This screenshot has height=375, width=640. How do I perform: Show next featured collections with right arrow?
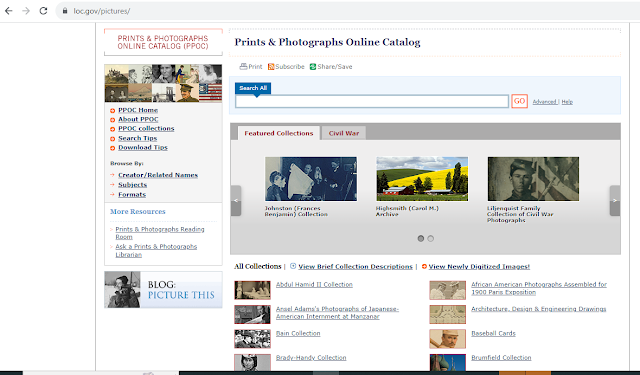615,200
